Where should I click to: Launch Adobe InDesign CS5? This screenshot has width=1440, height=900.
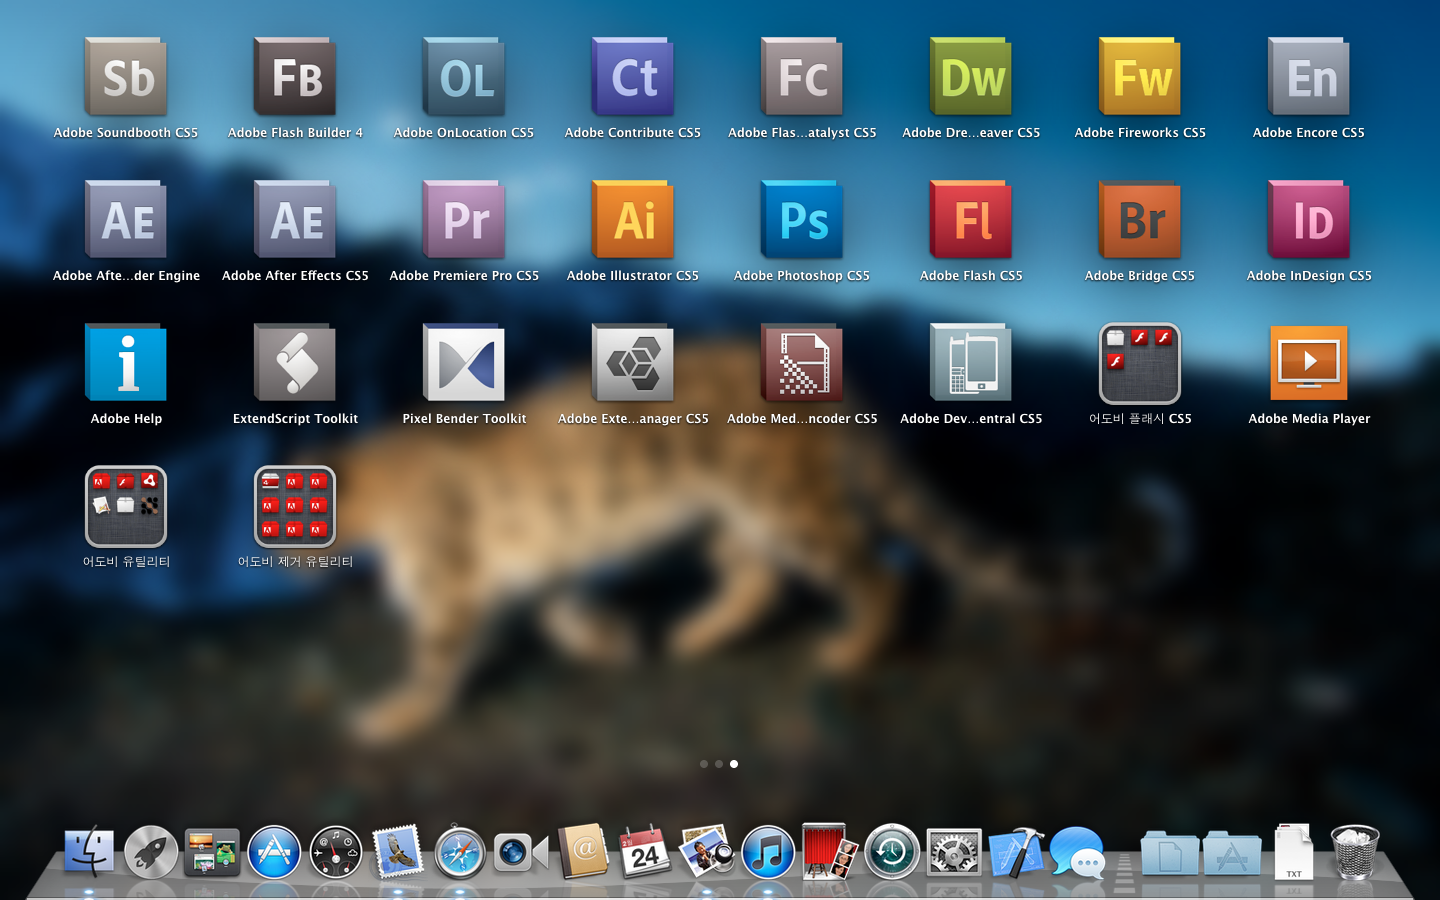[1309, 221]
